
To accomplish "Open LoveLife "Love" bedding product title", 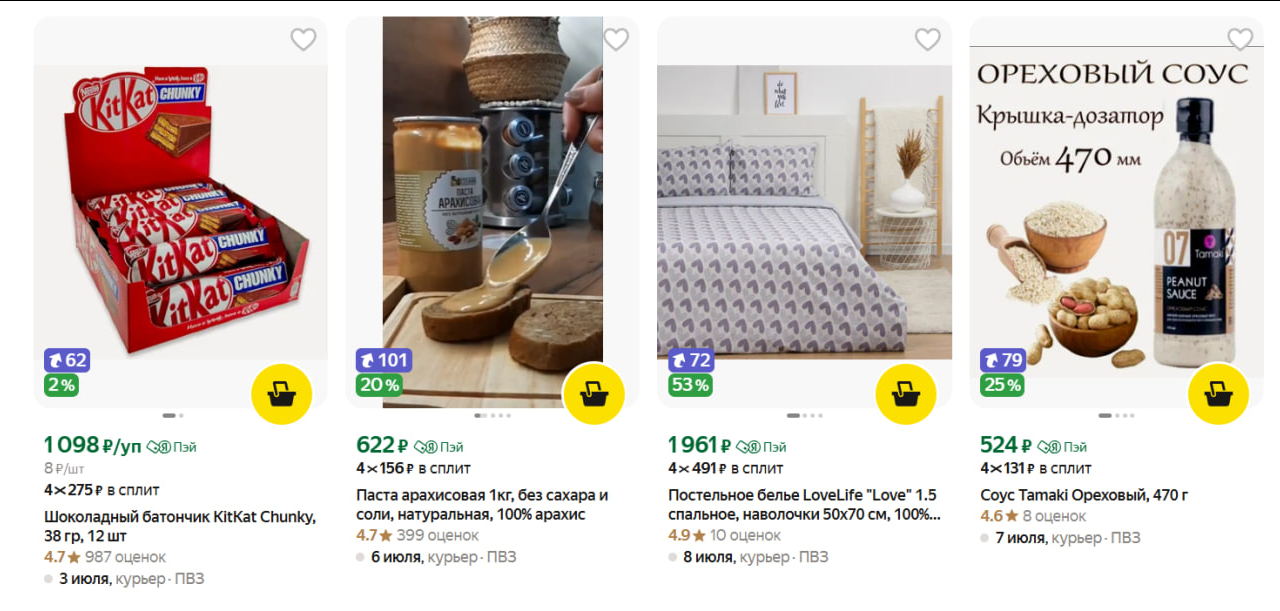I will pyautogui.click(x=802, y=505).
